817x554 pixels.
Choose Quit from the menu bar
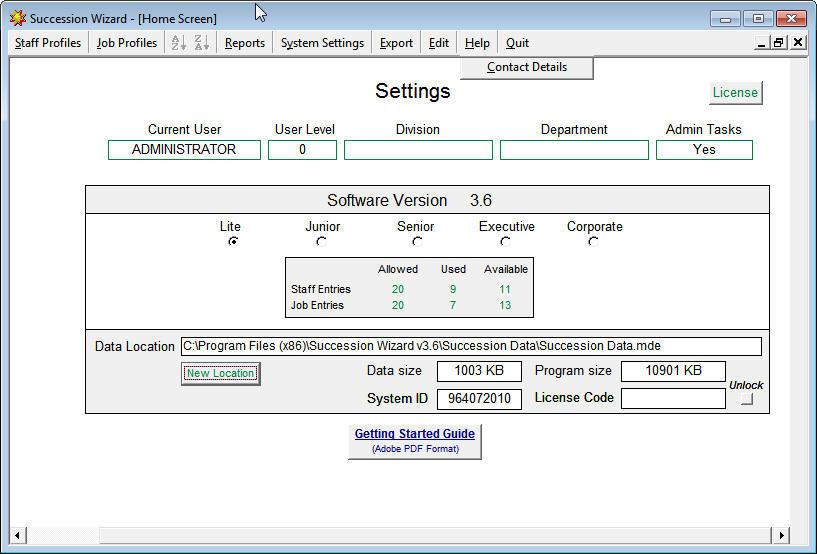click(x=517, y=43)
